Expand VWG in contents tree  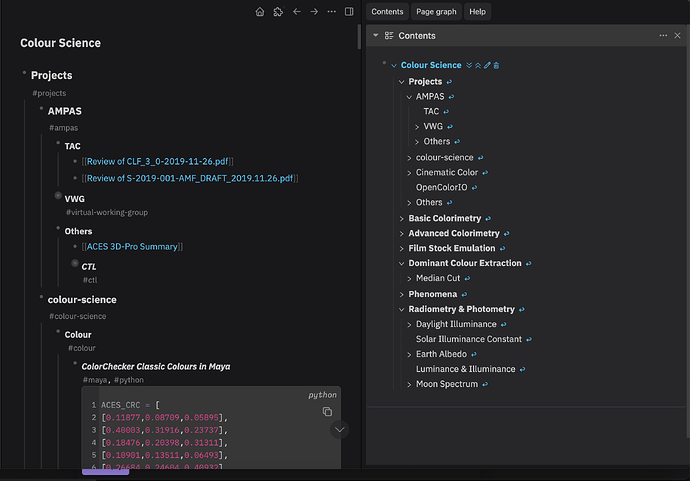417,127
